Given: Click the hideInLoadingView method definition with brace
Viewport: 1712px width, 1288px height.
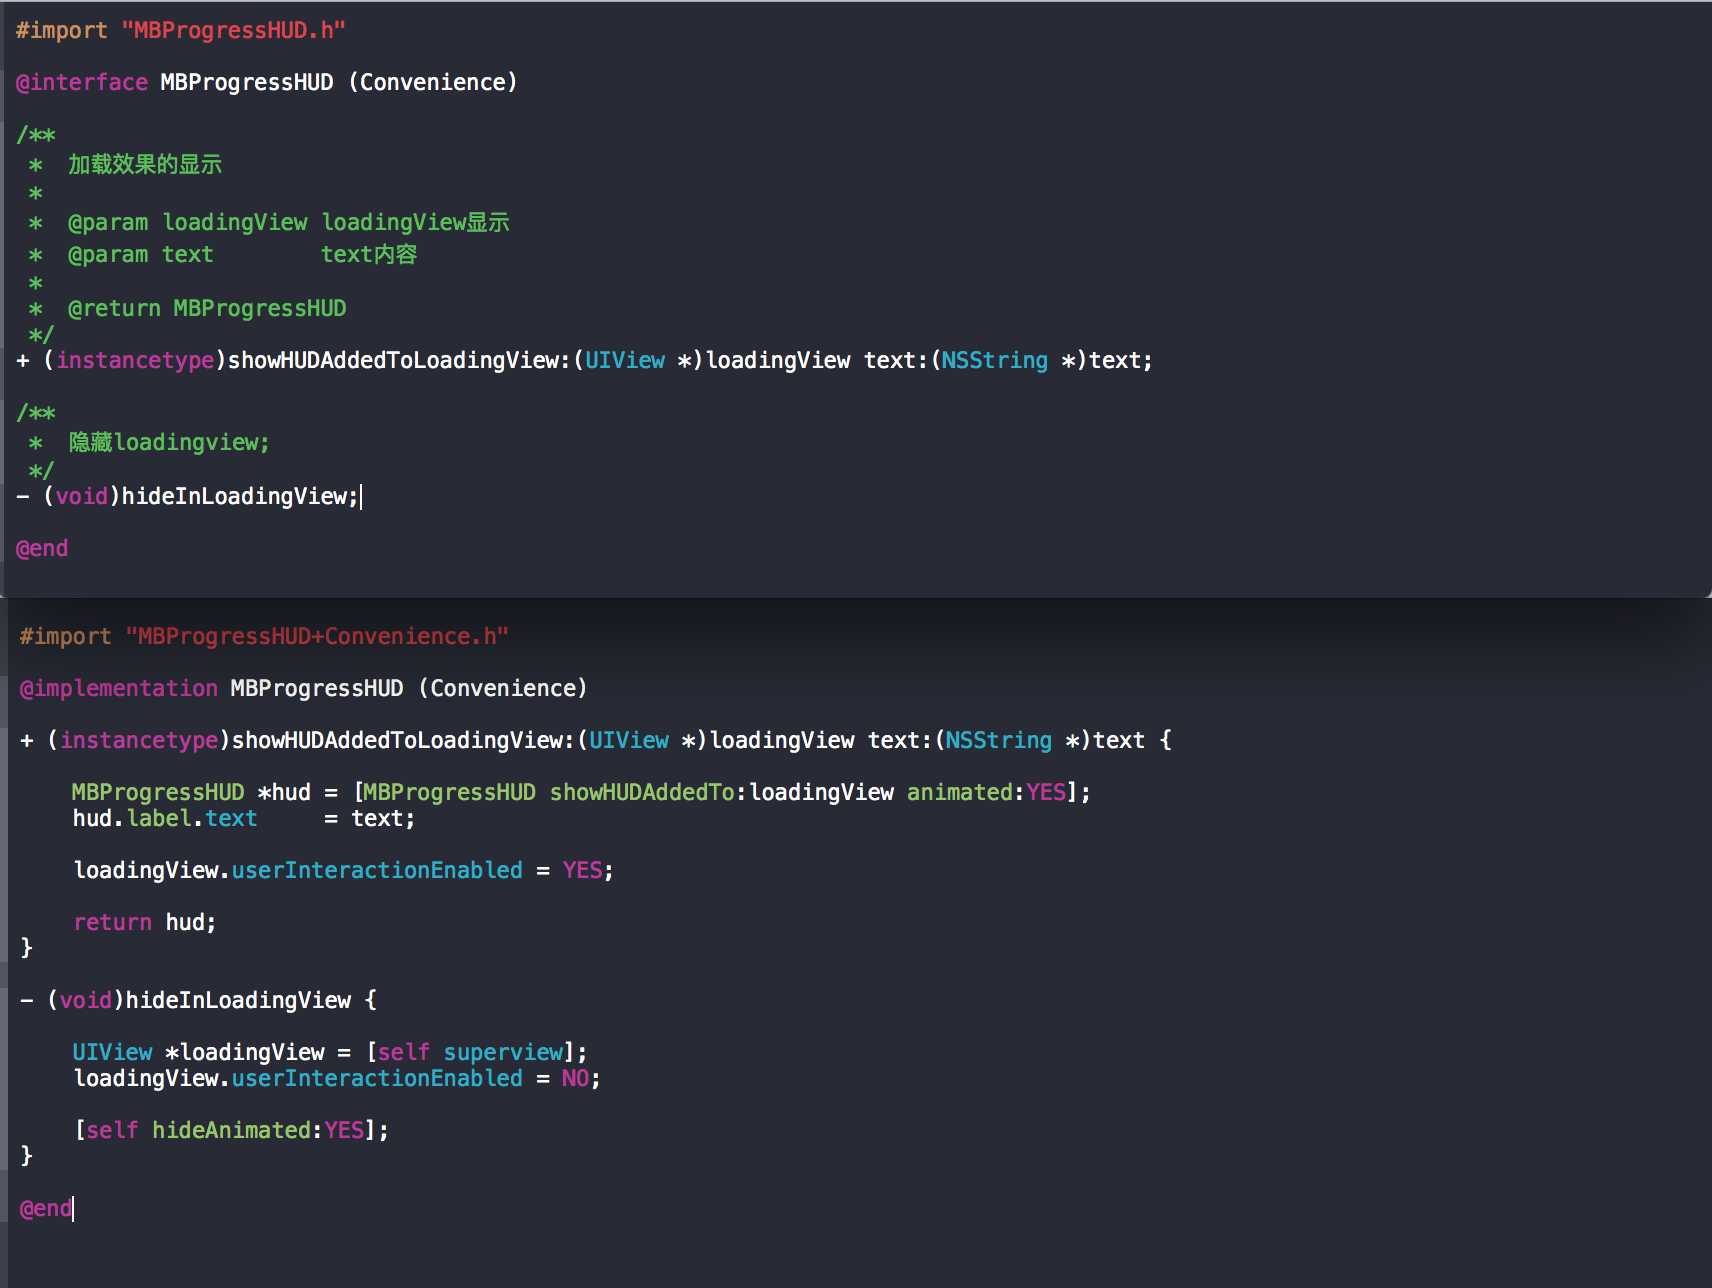Looking at the screenshot, I should tap(199, 1000).
